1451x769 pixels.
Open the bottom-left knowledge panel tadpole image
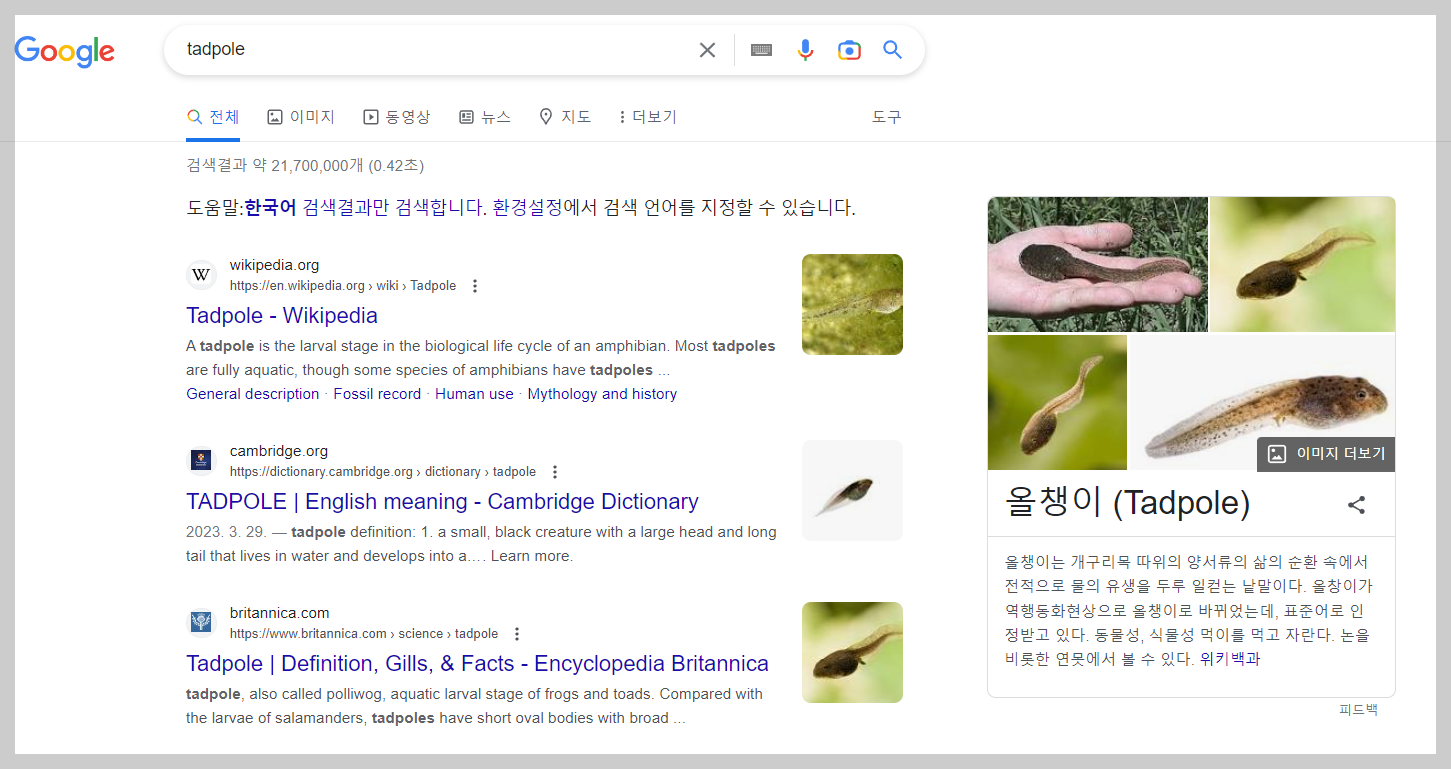point(1057,403)
